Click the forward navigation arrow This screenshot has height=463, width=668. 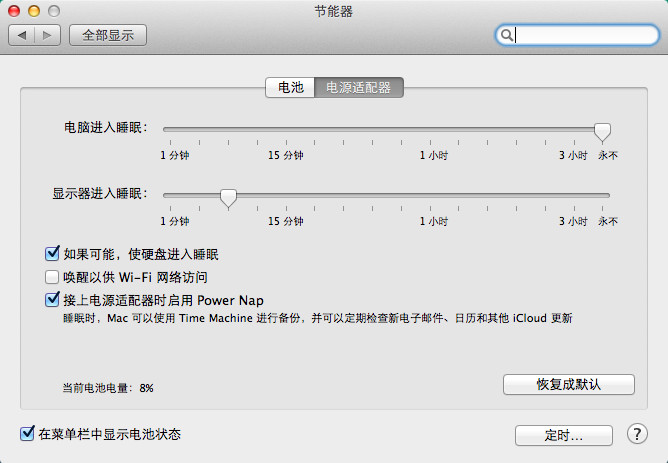(48, 35)
